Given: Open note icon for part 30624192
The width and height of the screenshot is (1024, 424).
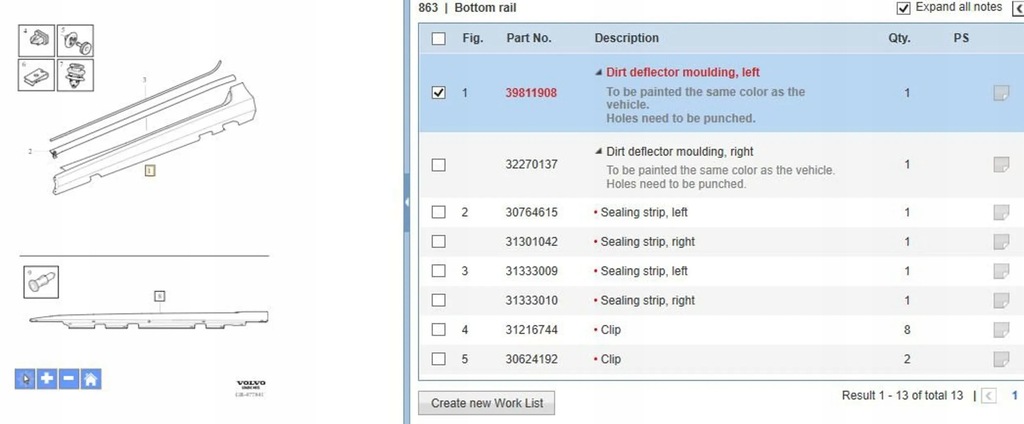Looking at the screenshot, I should pyautogui.click(x=1000, y=359).
